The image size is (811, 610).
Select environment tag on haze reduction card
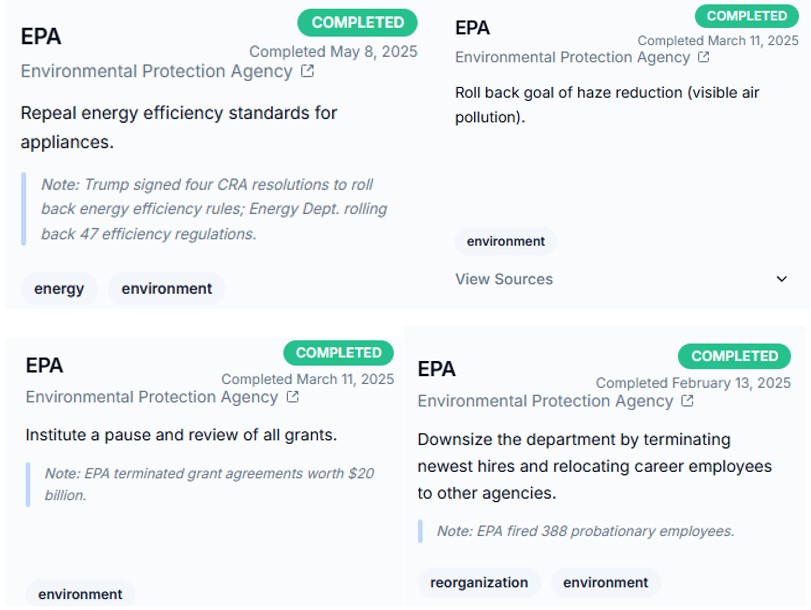506,241
